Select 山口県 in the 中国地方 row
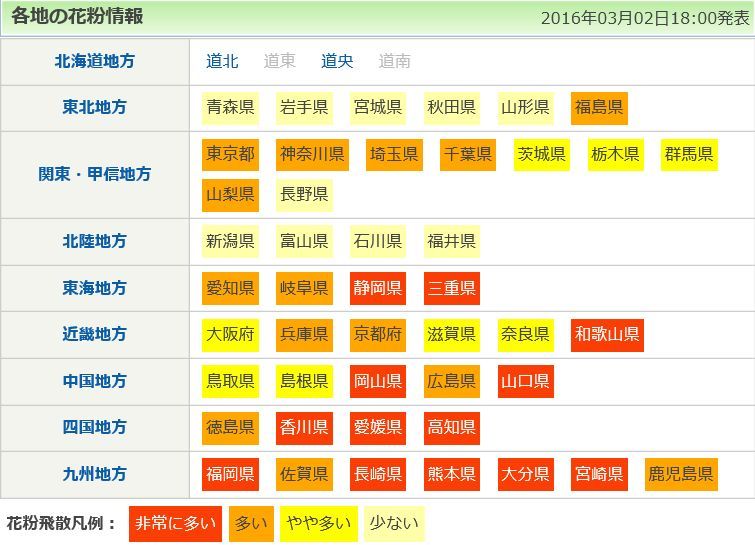 [x=526, y=381]
